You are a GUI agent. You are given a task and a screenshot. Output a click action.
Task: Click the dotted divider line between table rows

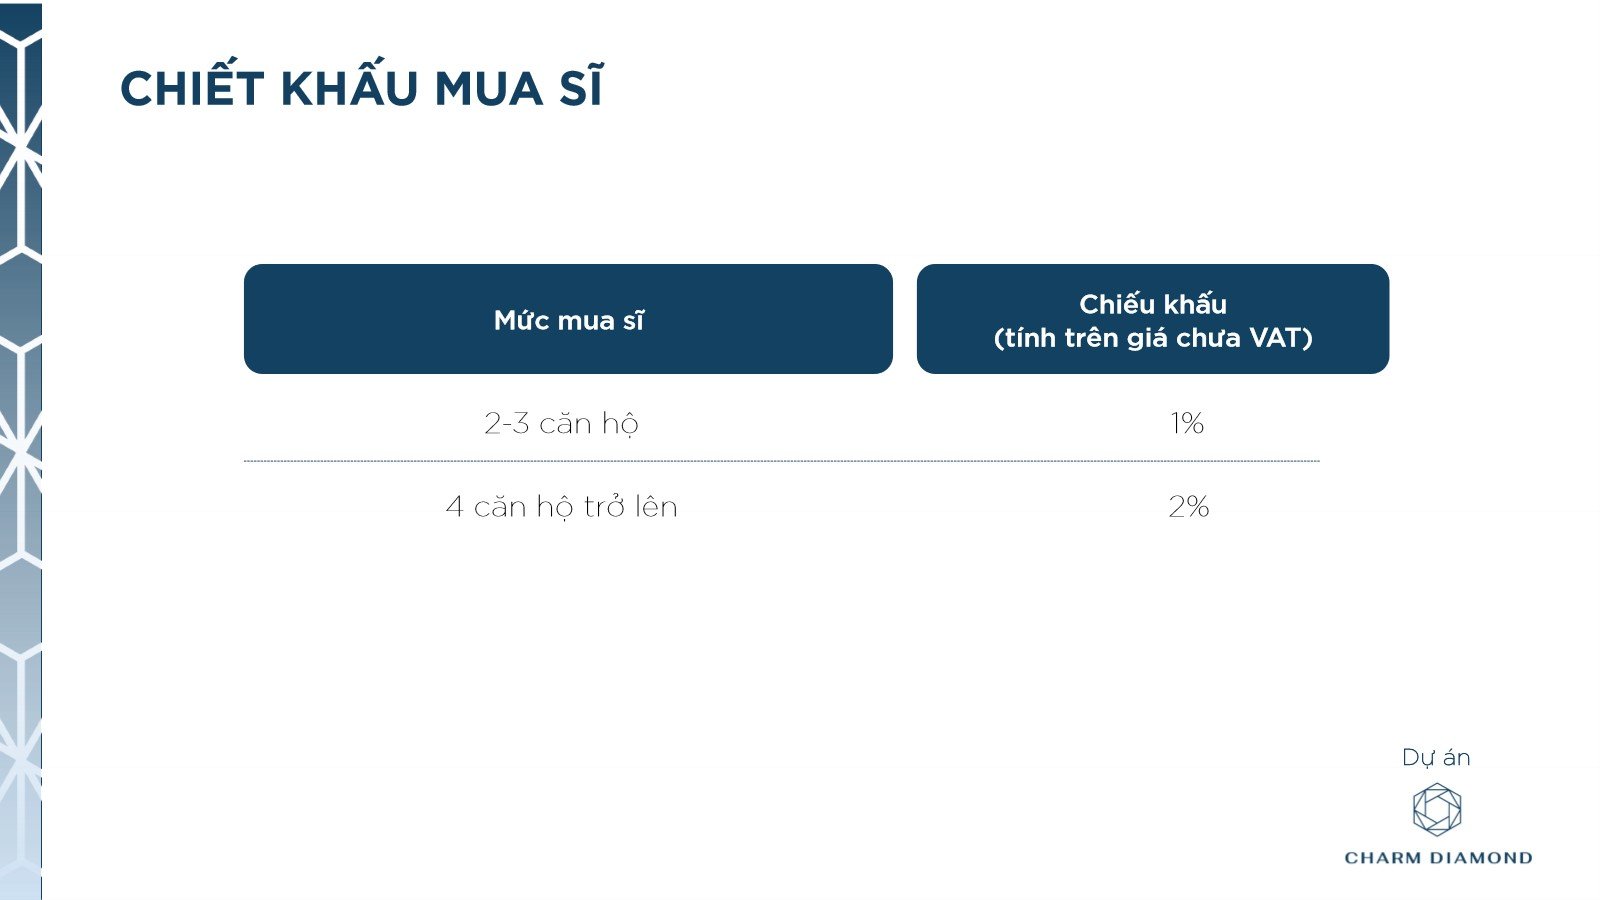(780, 461)
